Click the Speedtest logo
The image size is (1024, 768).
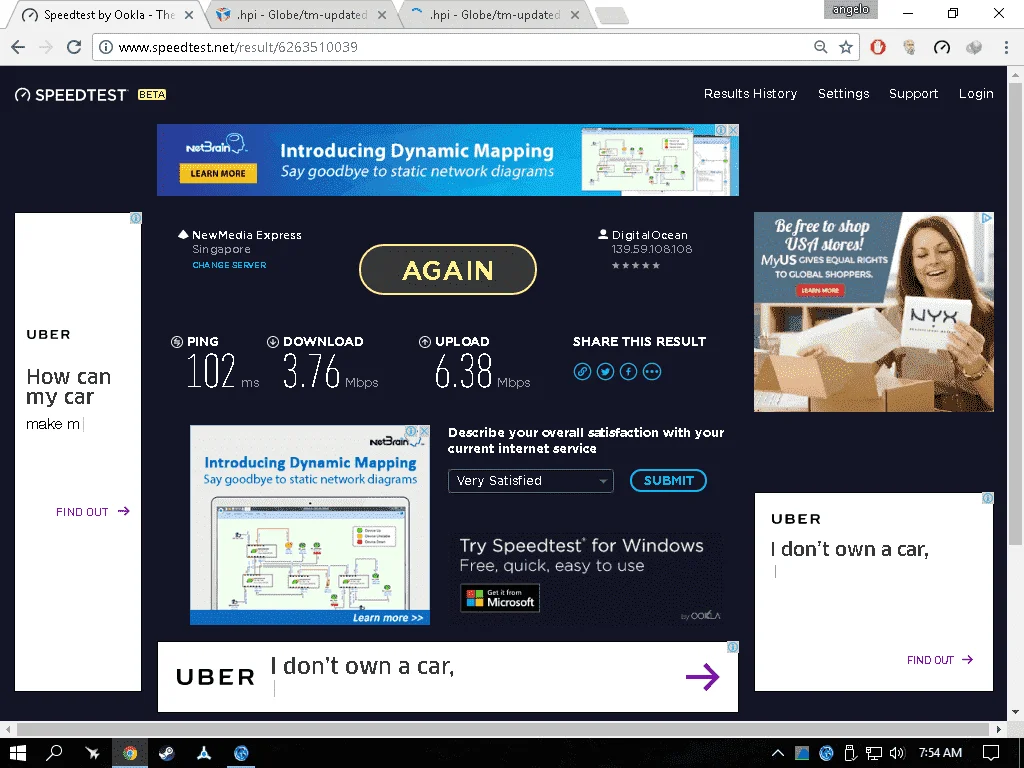point(71,95)
